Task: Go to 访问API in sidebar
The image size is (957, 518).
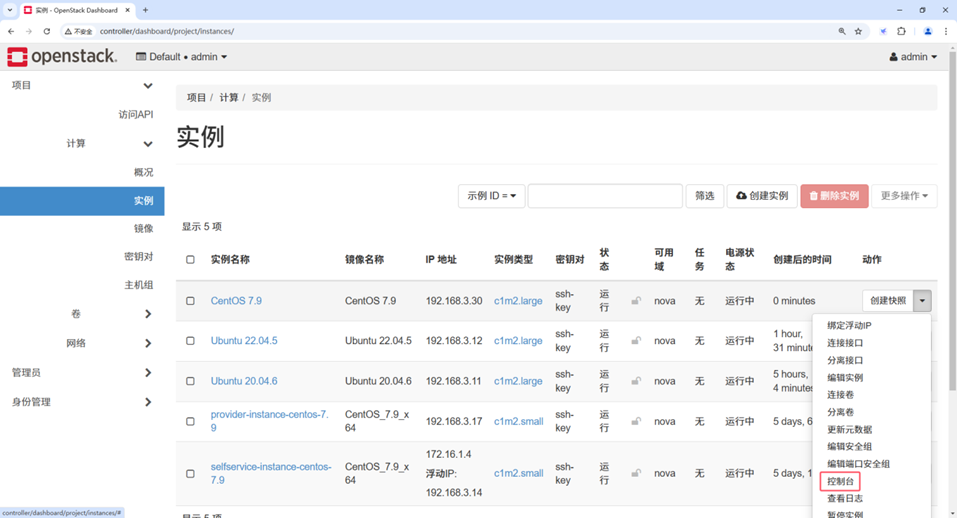Action: tap(135, 115)
